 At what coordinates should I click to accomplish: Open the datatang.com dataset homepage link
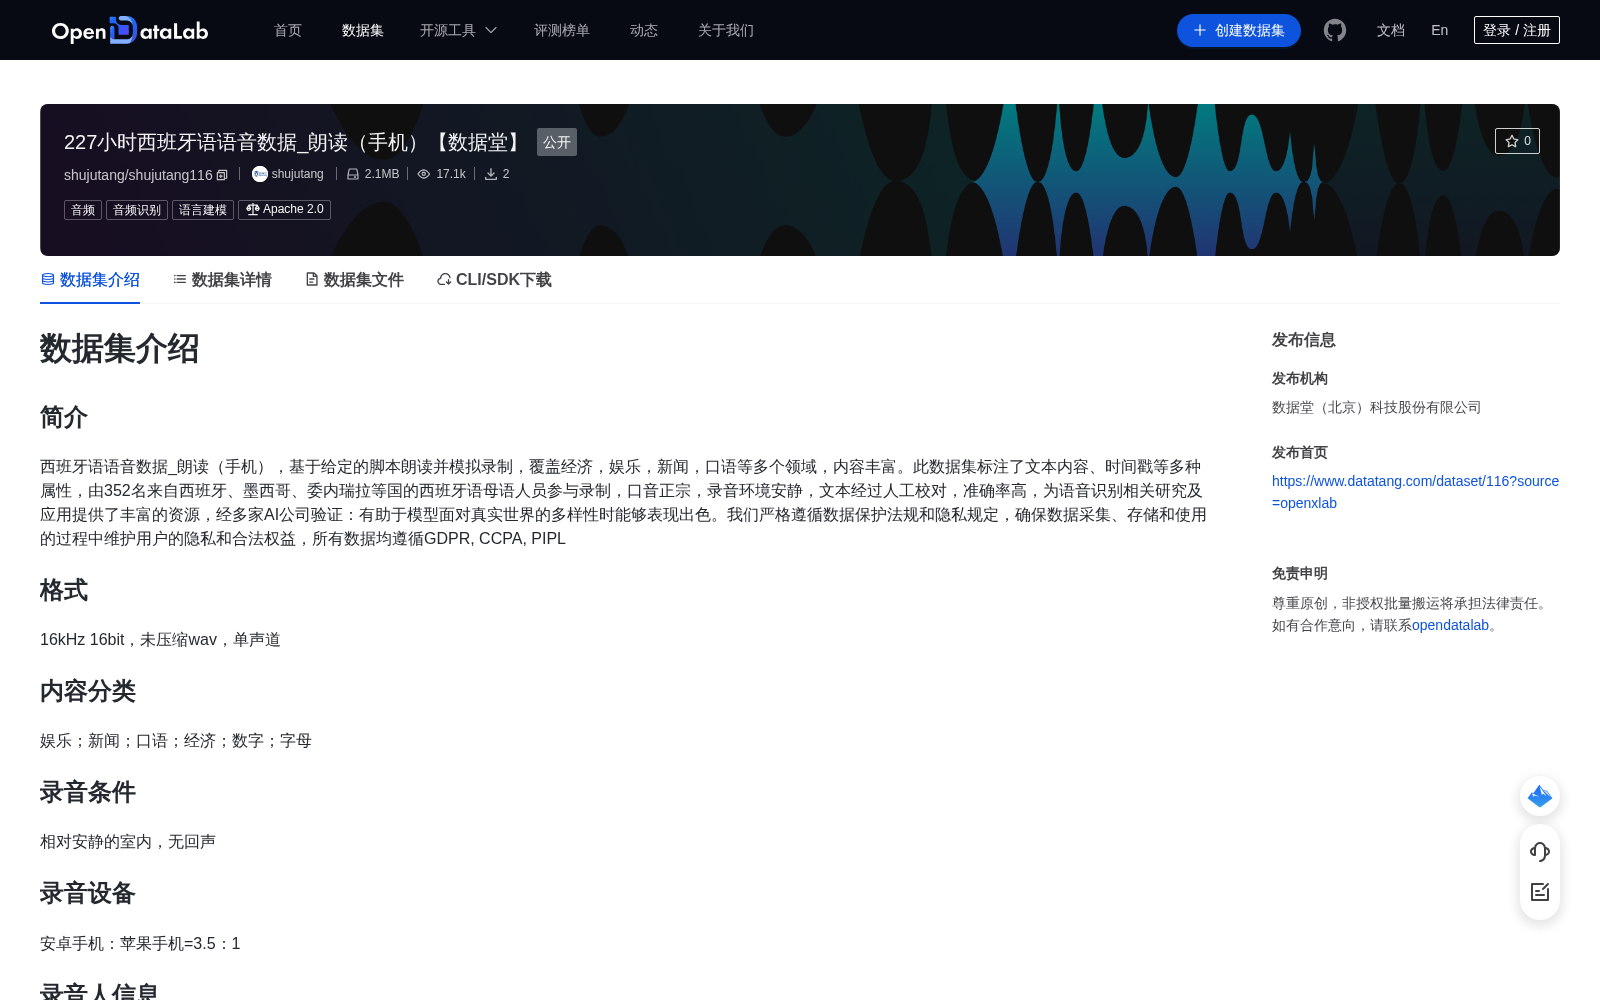tap(1415, 492)
